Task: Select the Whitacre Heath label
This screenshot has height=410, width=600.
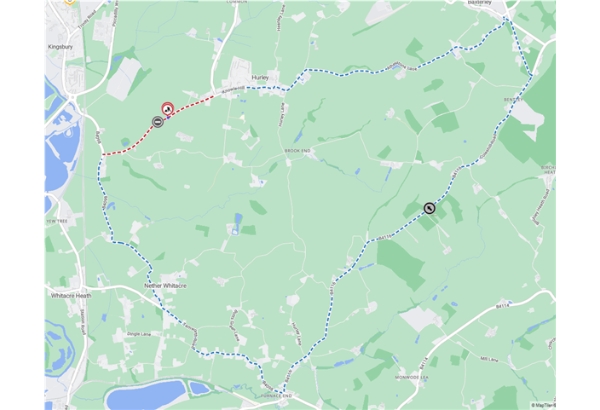Action: (x=71, y=296)
